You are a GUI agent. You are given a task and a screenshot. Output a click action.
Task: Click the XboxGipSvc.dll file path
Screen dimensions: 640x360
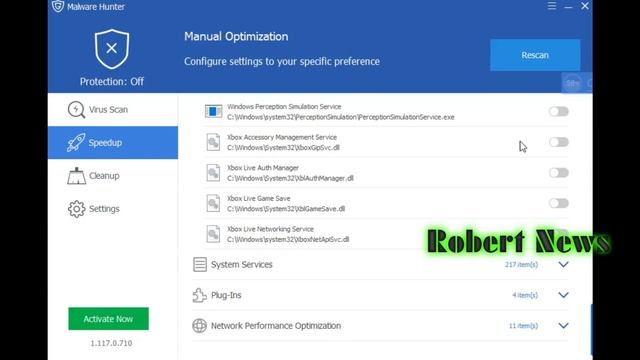(283, 148)
